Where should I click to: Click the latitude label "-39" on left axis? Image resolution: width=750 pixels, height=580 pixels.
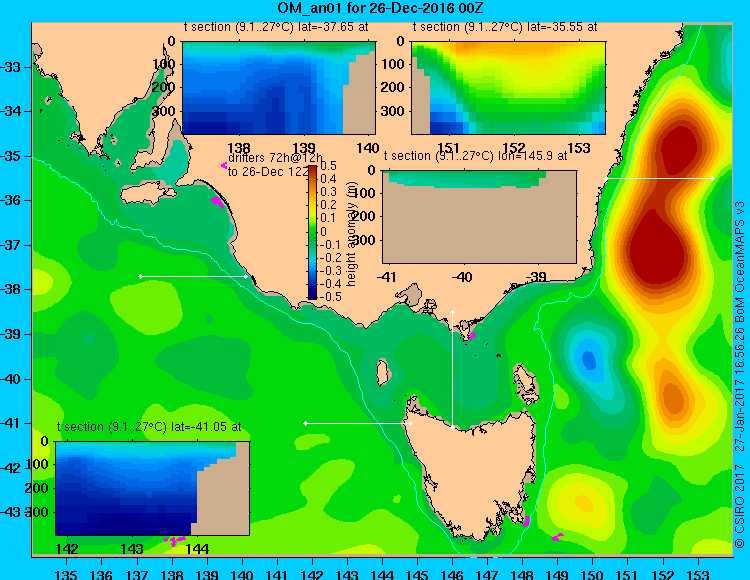pos(11,334)
